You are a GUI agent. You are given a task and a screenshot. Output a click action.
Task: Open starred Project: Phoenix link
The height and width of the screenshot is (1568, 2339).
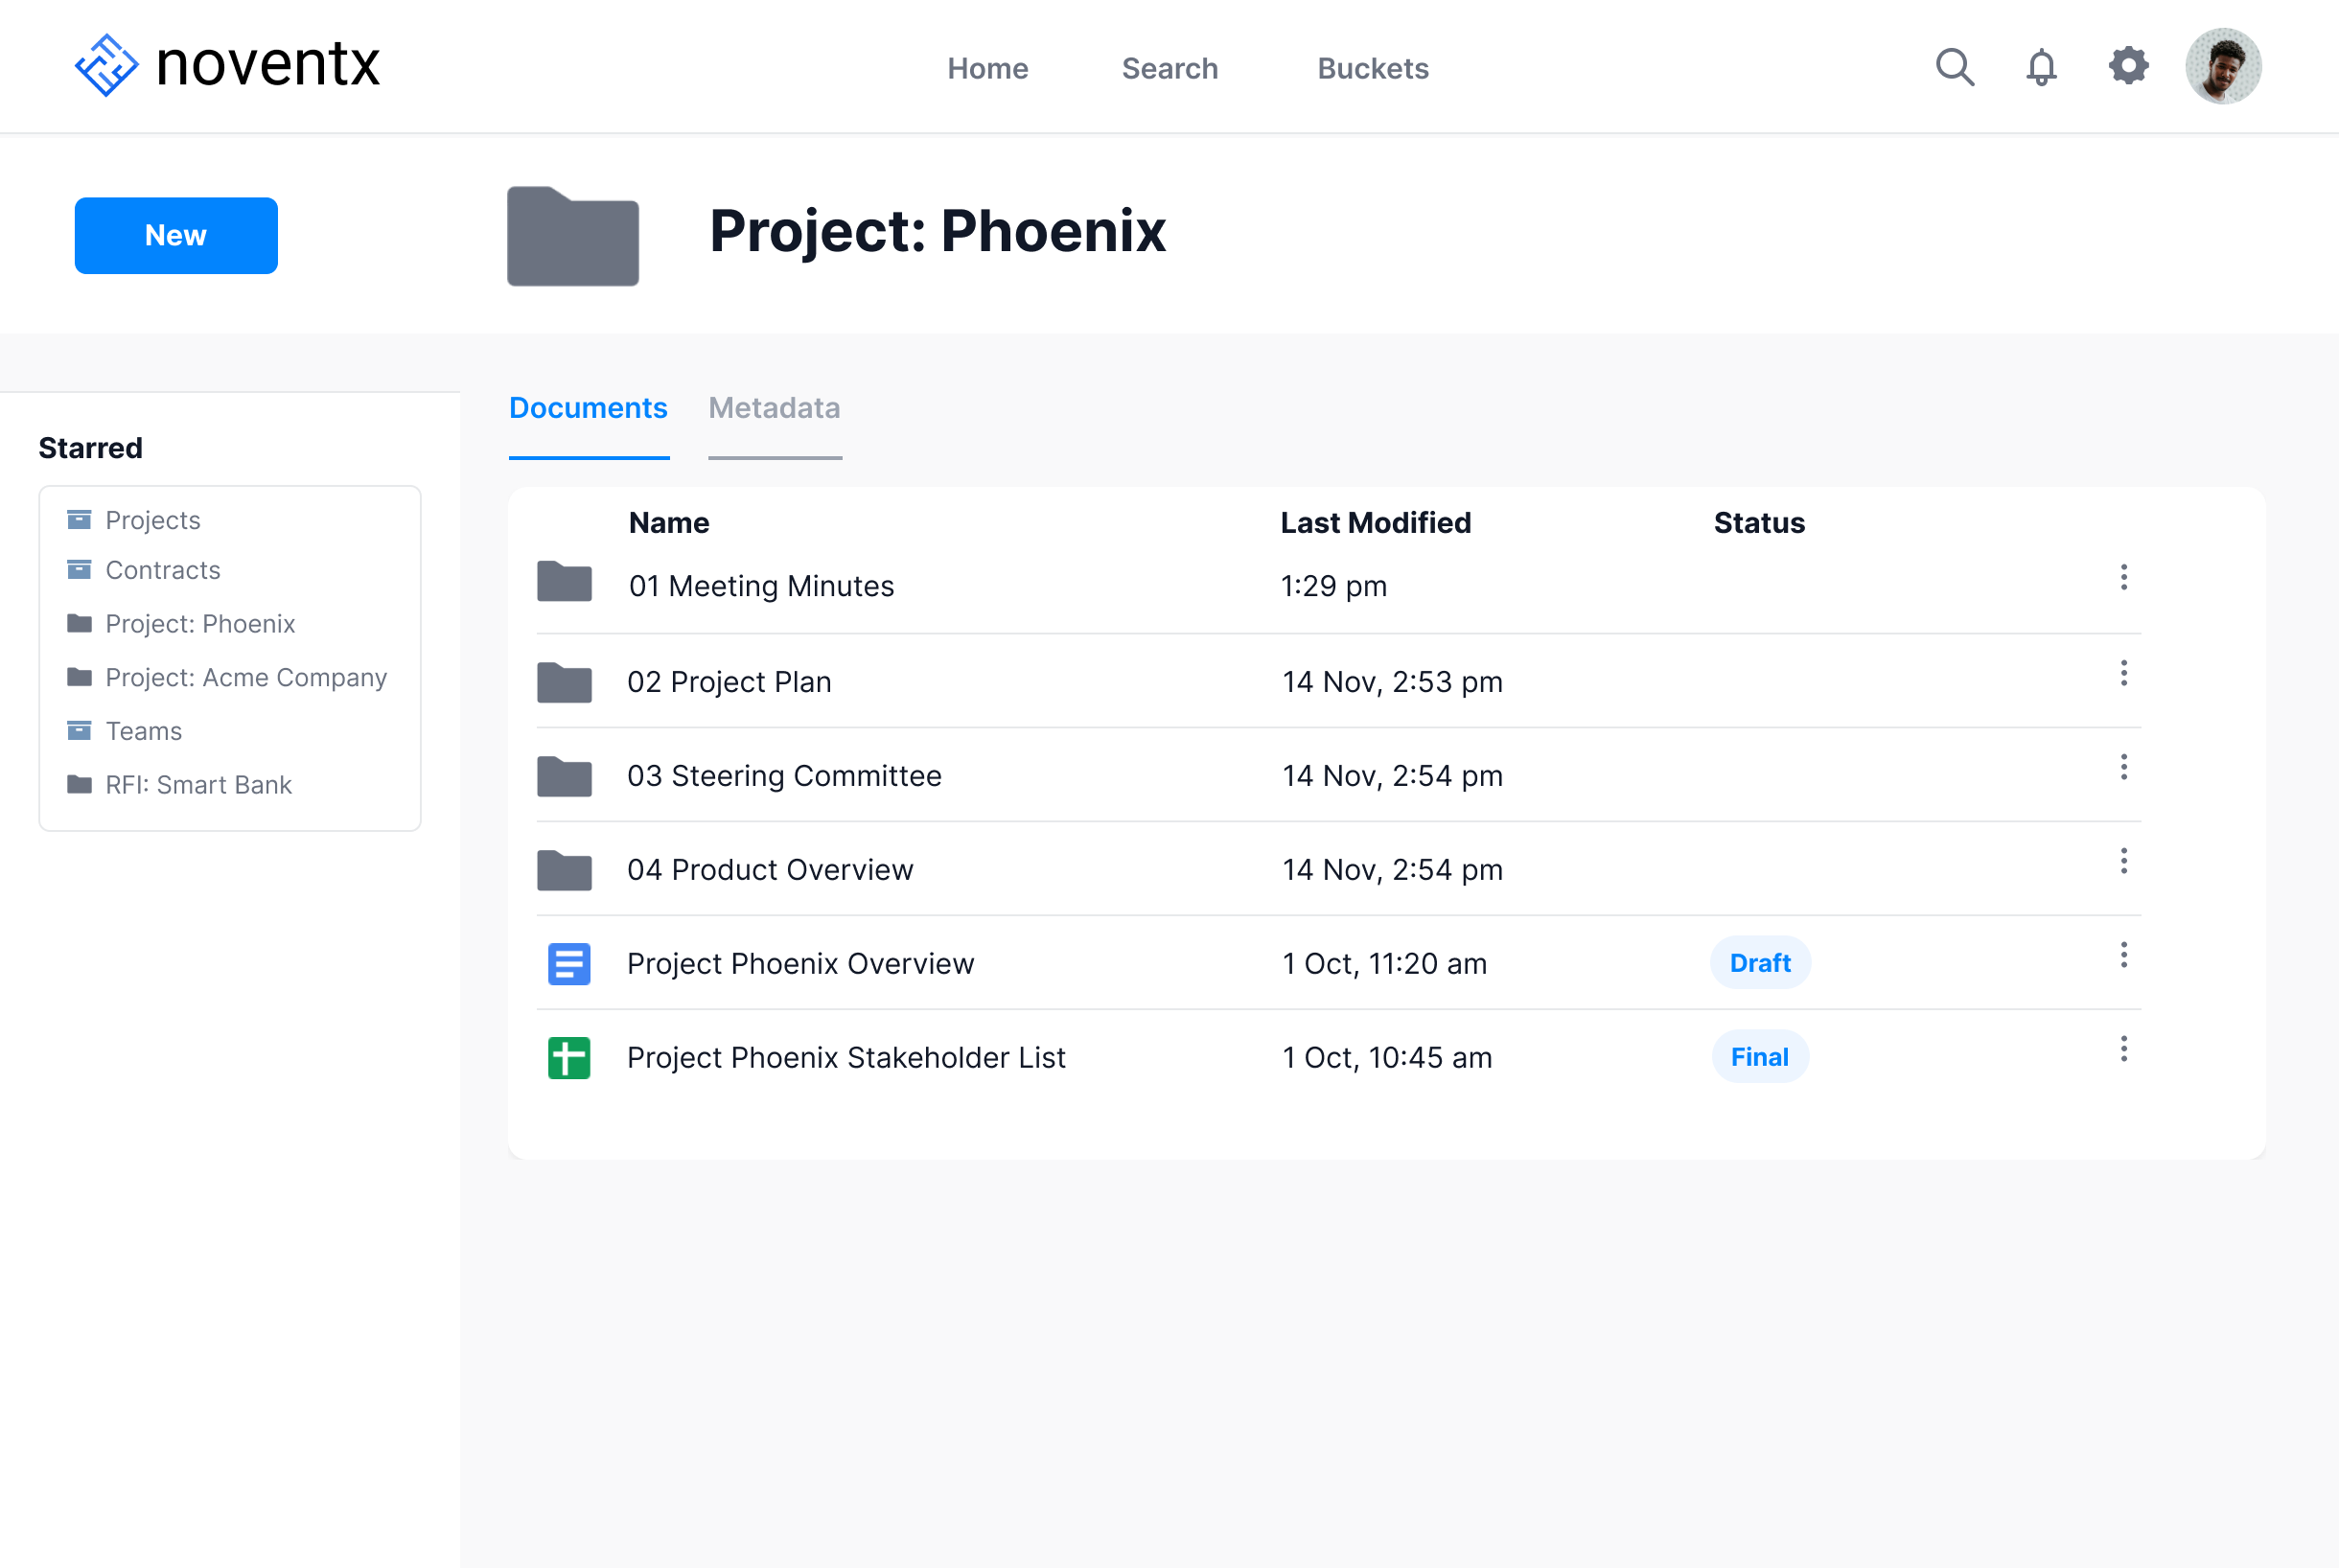pyautogui.click(x=200, y=624)
